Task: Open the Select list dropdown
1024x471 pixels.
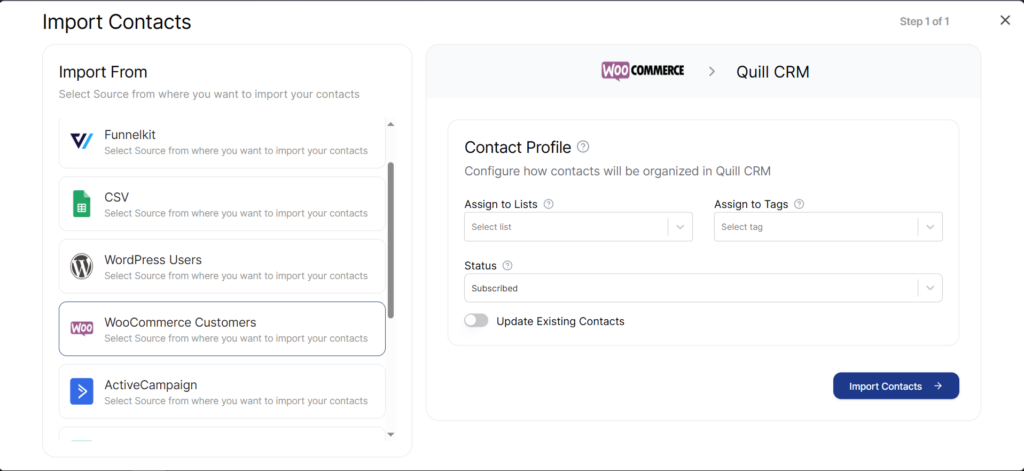Action: (x=578, y=227)
